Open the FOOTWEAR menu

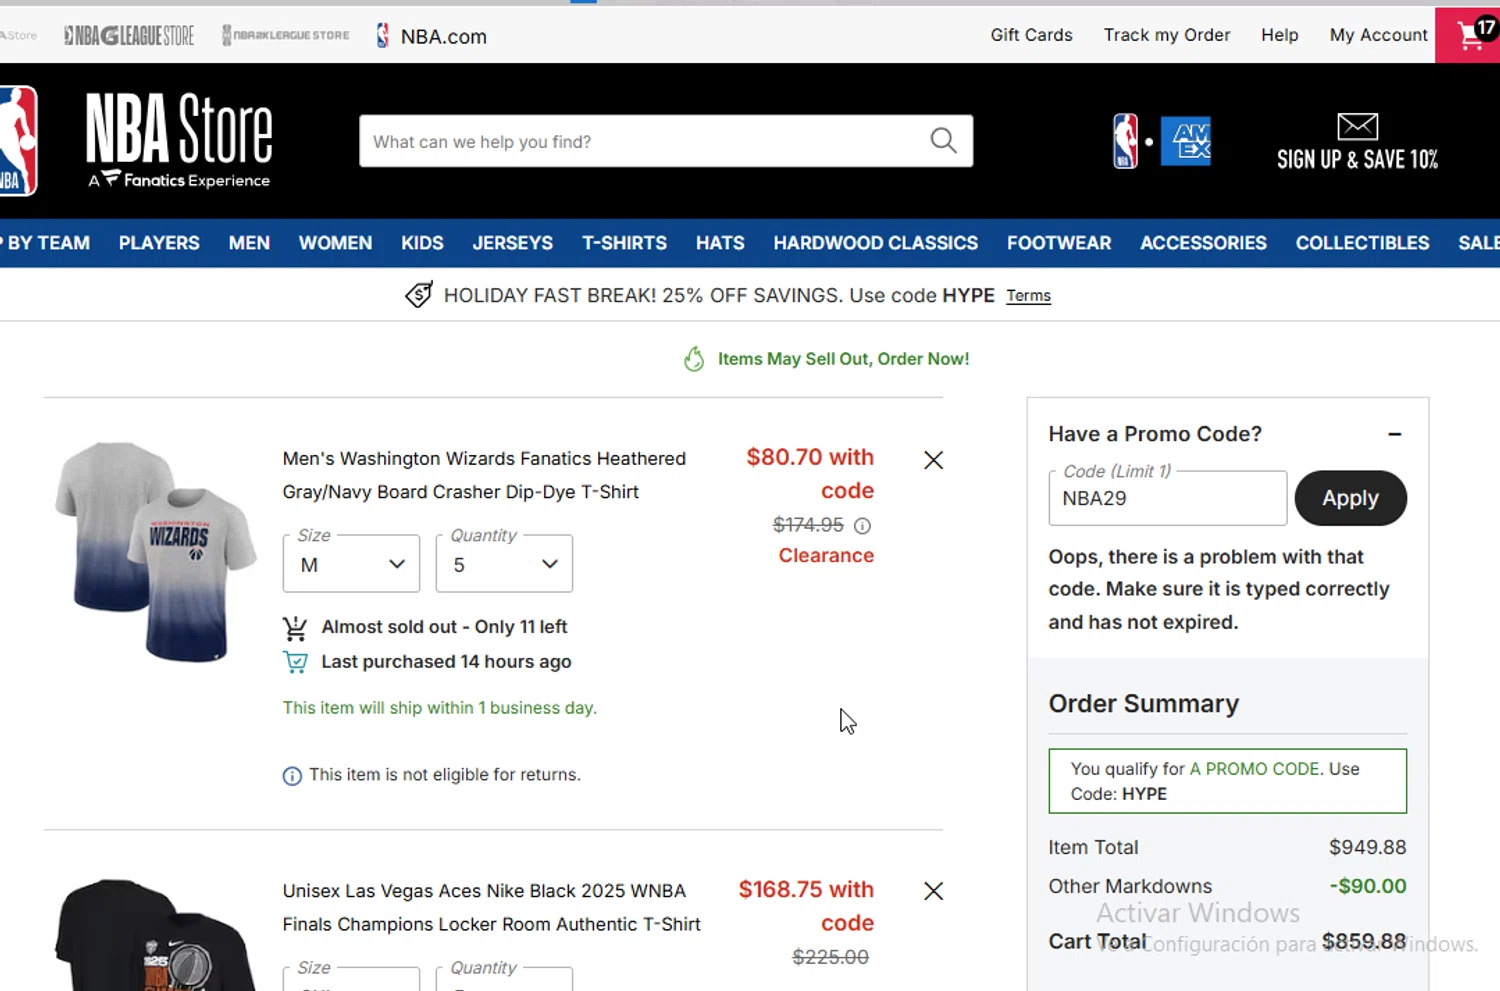(x=1059, y=243)
